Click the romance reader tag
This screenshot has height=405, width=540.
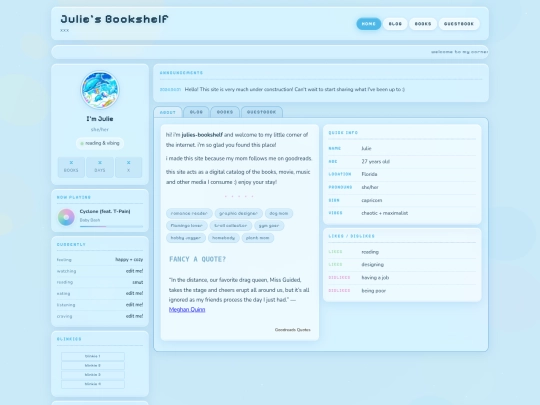(189, 214)
